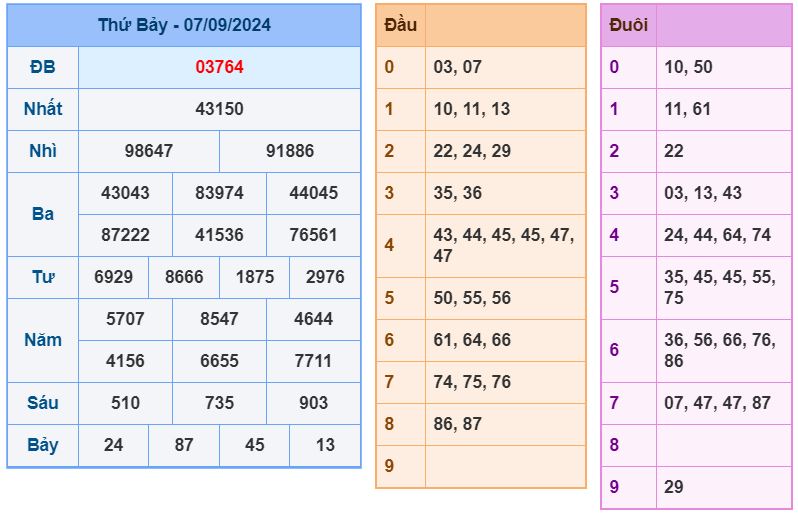
Task: Click the special prize number 03764
Action: [x=219, y=67]
